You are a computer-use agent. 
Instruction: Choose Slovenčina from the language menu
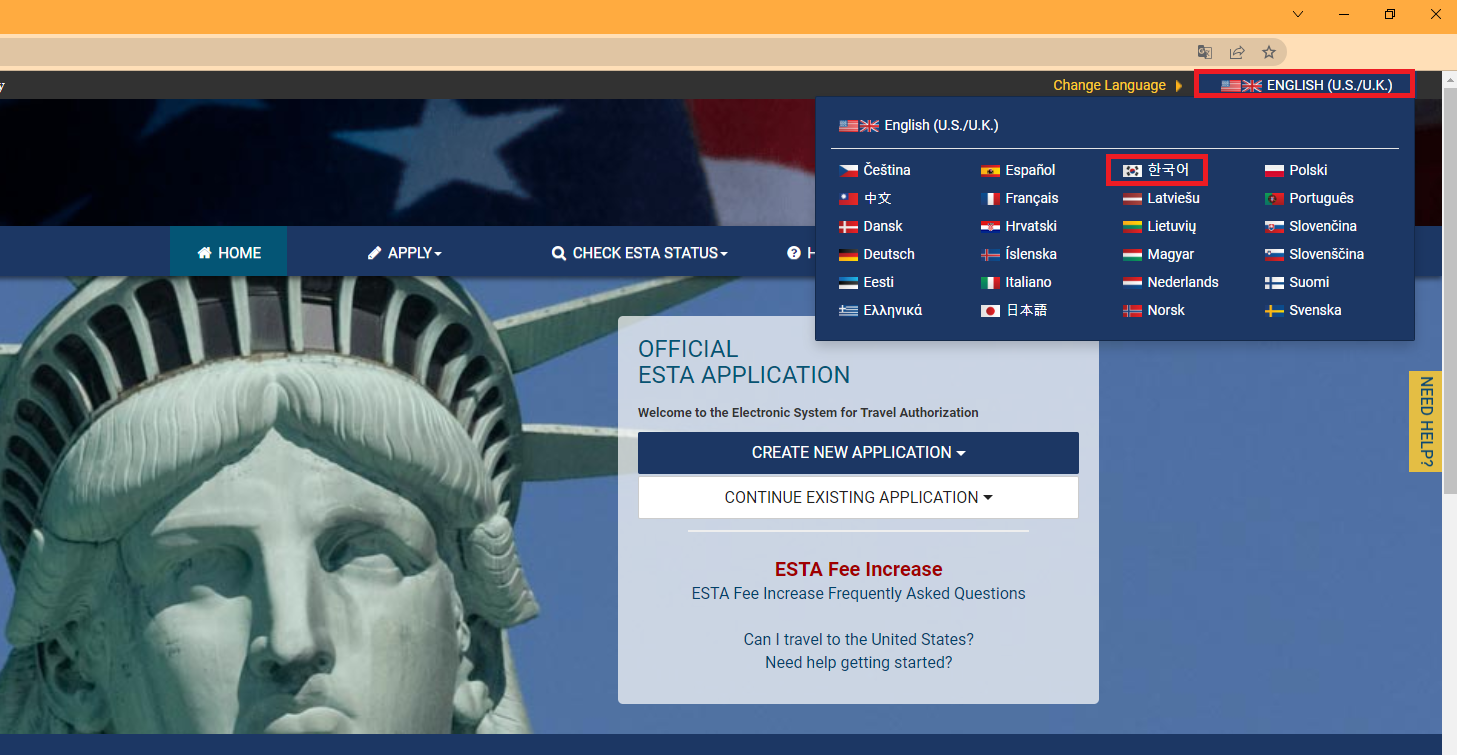click(1311, 226)
